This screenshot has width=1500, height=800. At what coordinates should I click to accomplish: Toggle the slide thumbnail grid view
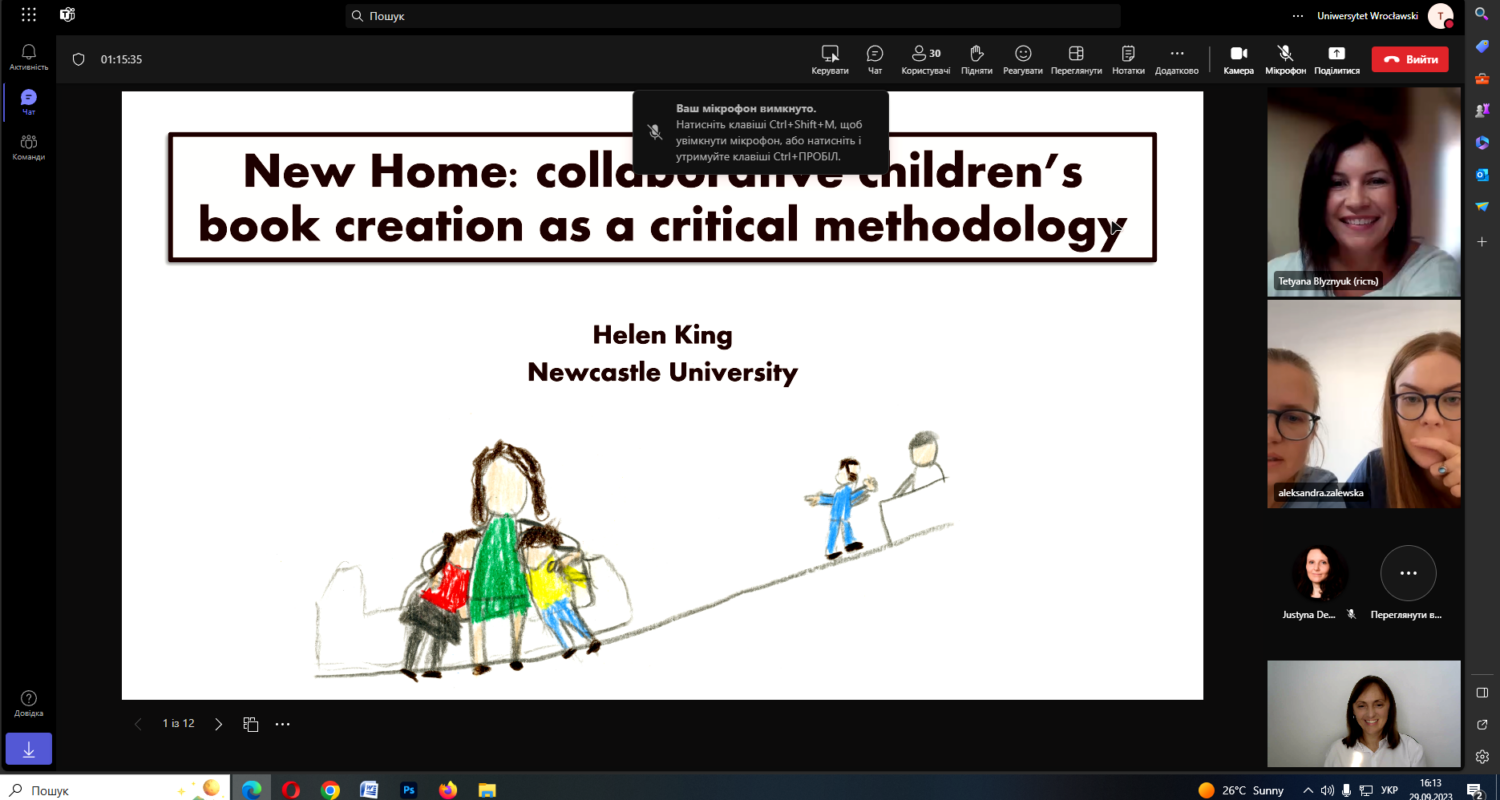tap(251, 724)
